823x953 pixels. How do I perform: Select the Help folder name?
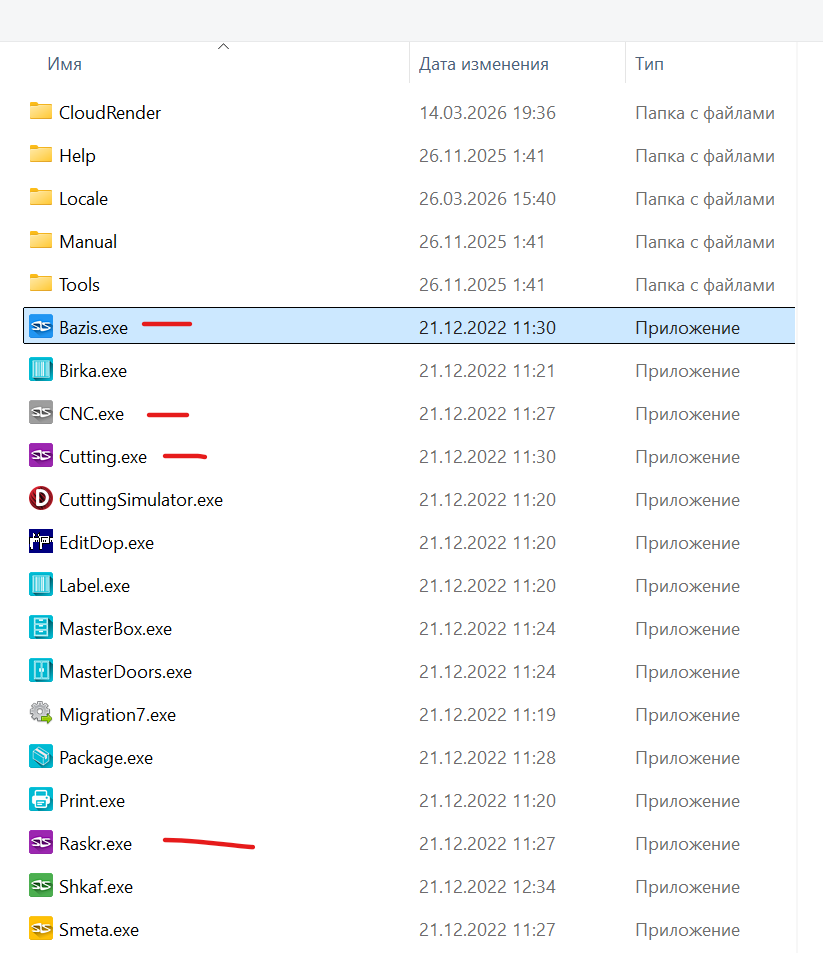point(77,156)
